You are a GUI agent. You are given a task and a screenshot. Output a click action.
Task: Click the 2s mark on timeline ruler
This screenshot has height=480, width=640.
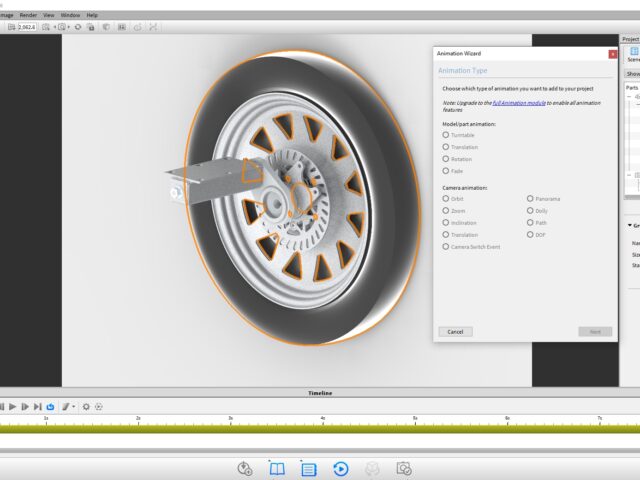point(138,418)
